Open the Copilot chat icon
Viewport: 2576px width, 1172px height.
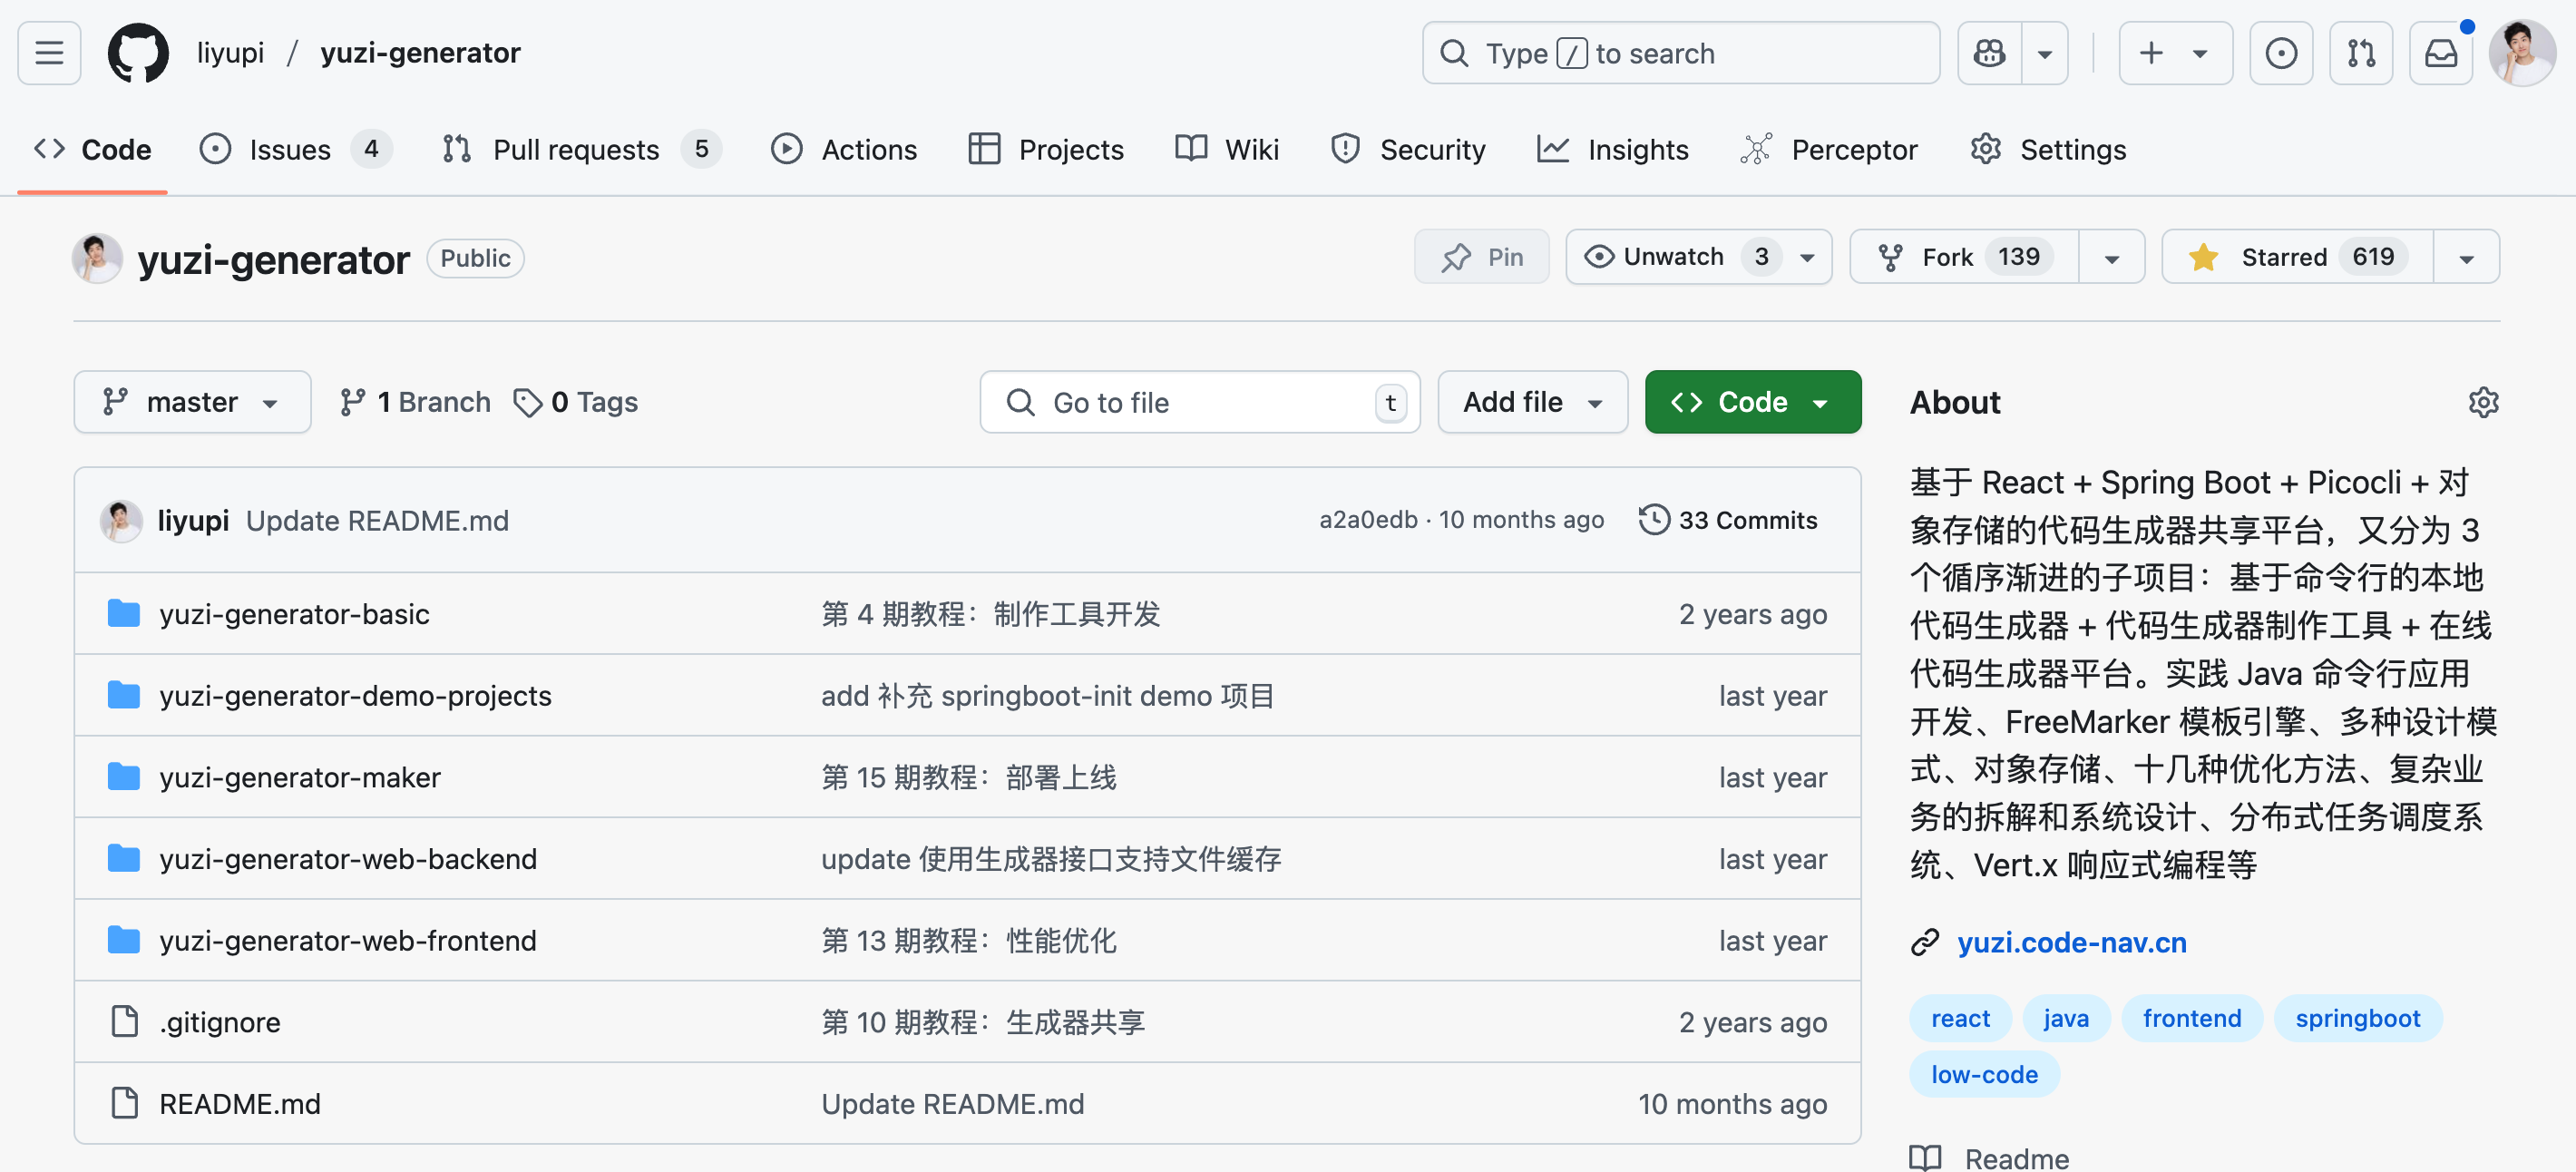pos(1989,52)
